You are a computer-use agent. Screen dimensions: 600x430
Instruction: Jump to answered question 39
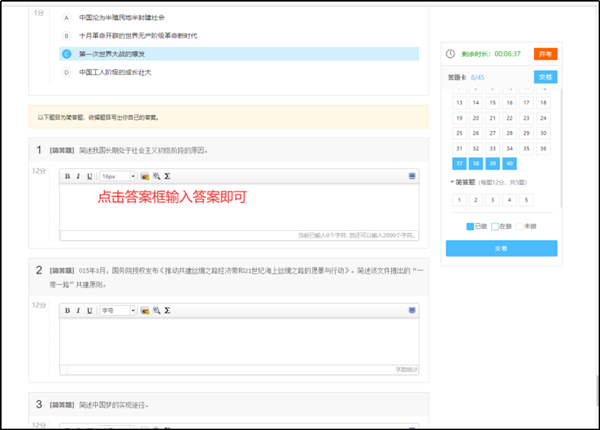[493, 164]
